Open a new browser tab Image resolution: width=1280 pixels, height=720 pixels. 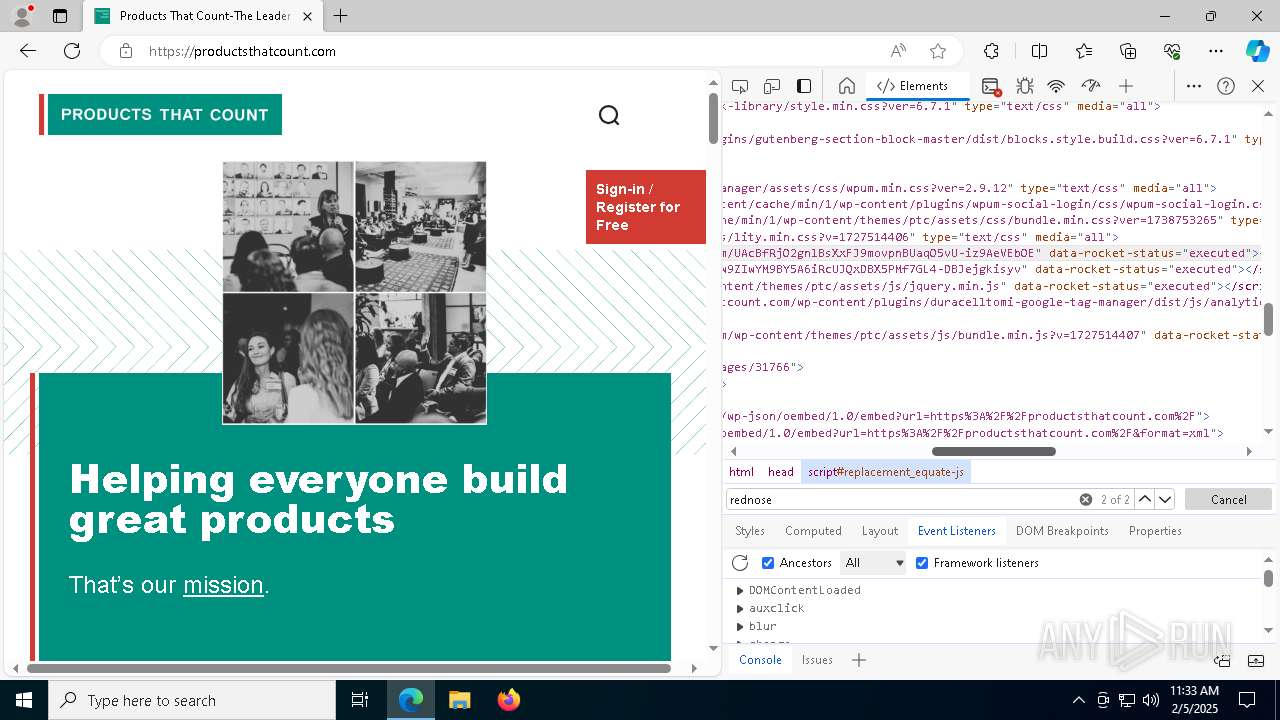click(340, 16)
